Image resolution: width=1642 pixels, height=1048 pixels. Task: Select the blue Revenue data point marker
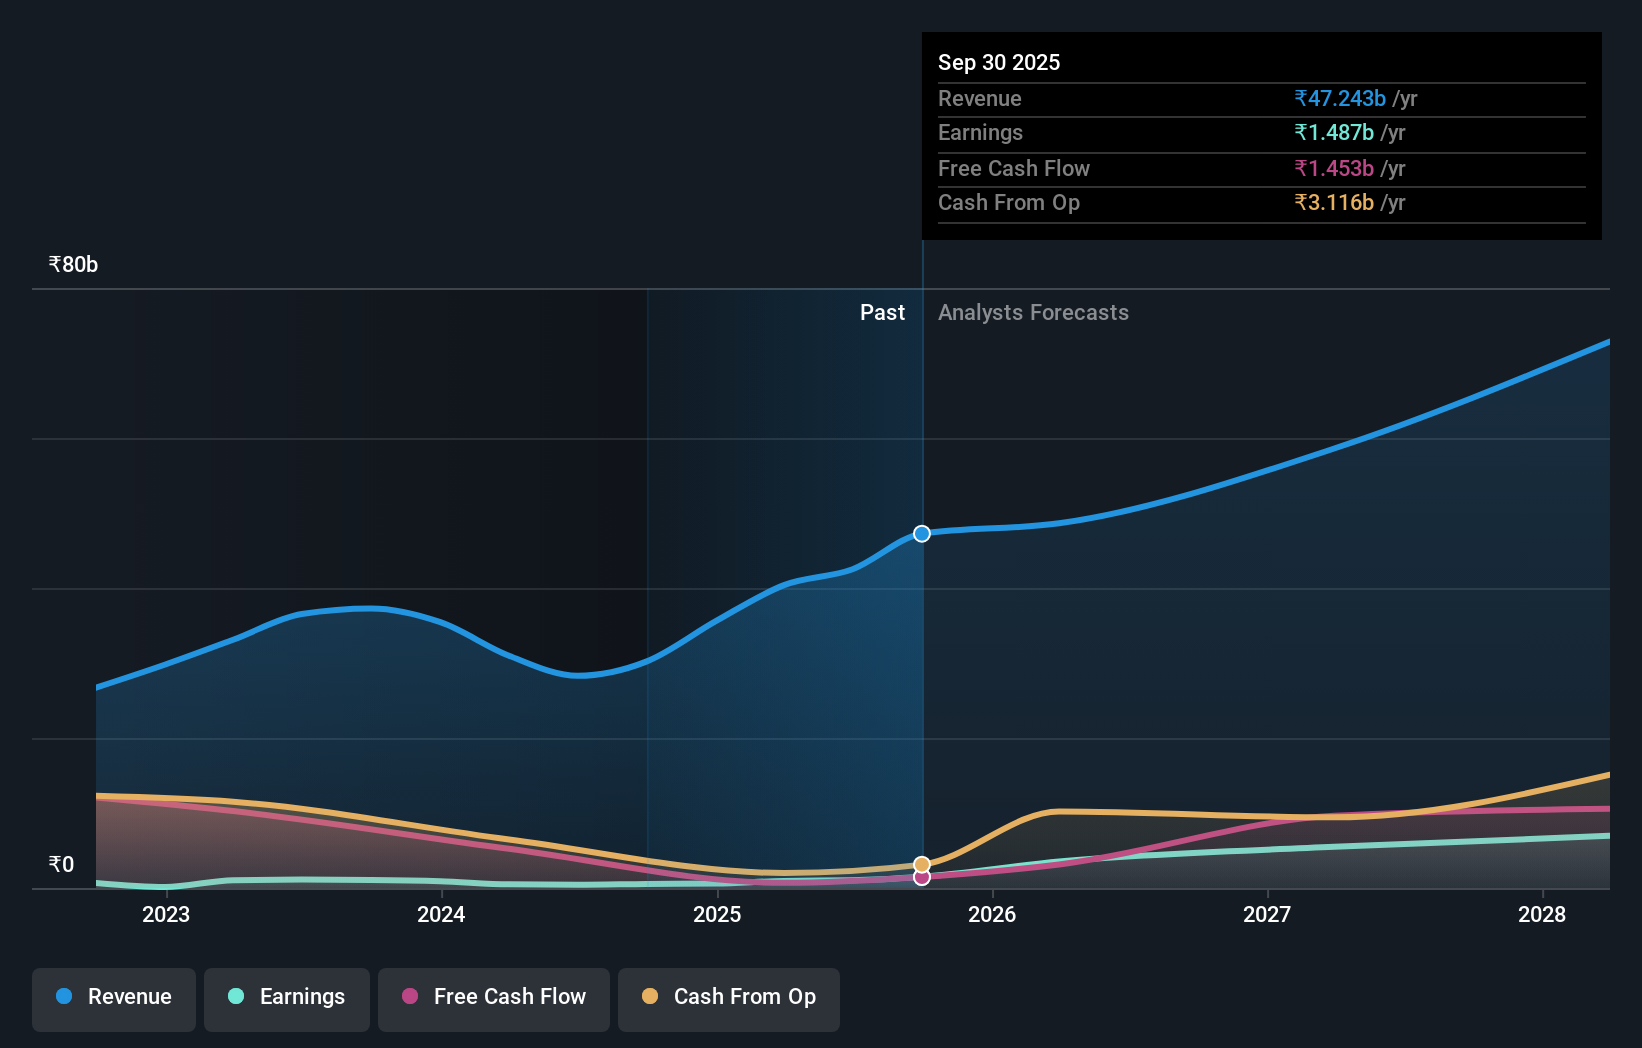pos(921,533)
